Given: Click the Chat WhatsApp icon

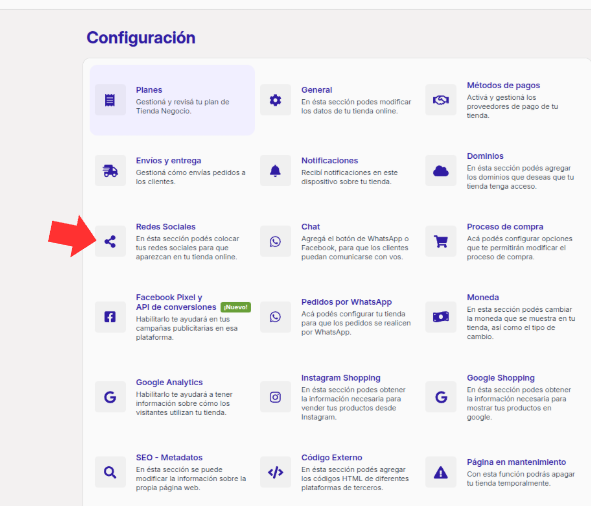Looking at the screenshot, I should (x=275, y=241).
